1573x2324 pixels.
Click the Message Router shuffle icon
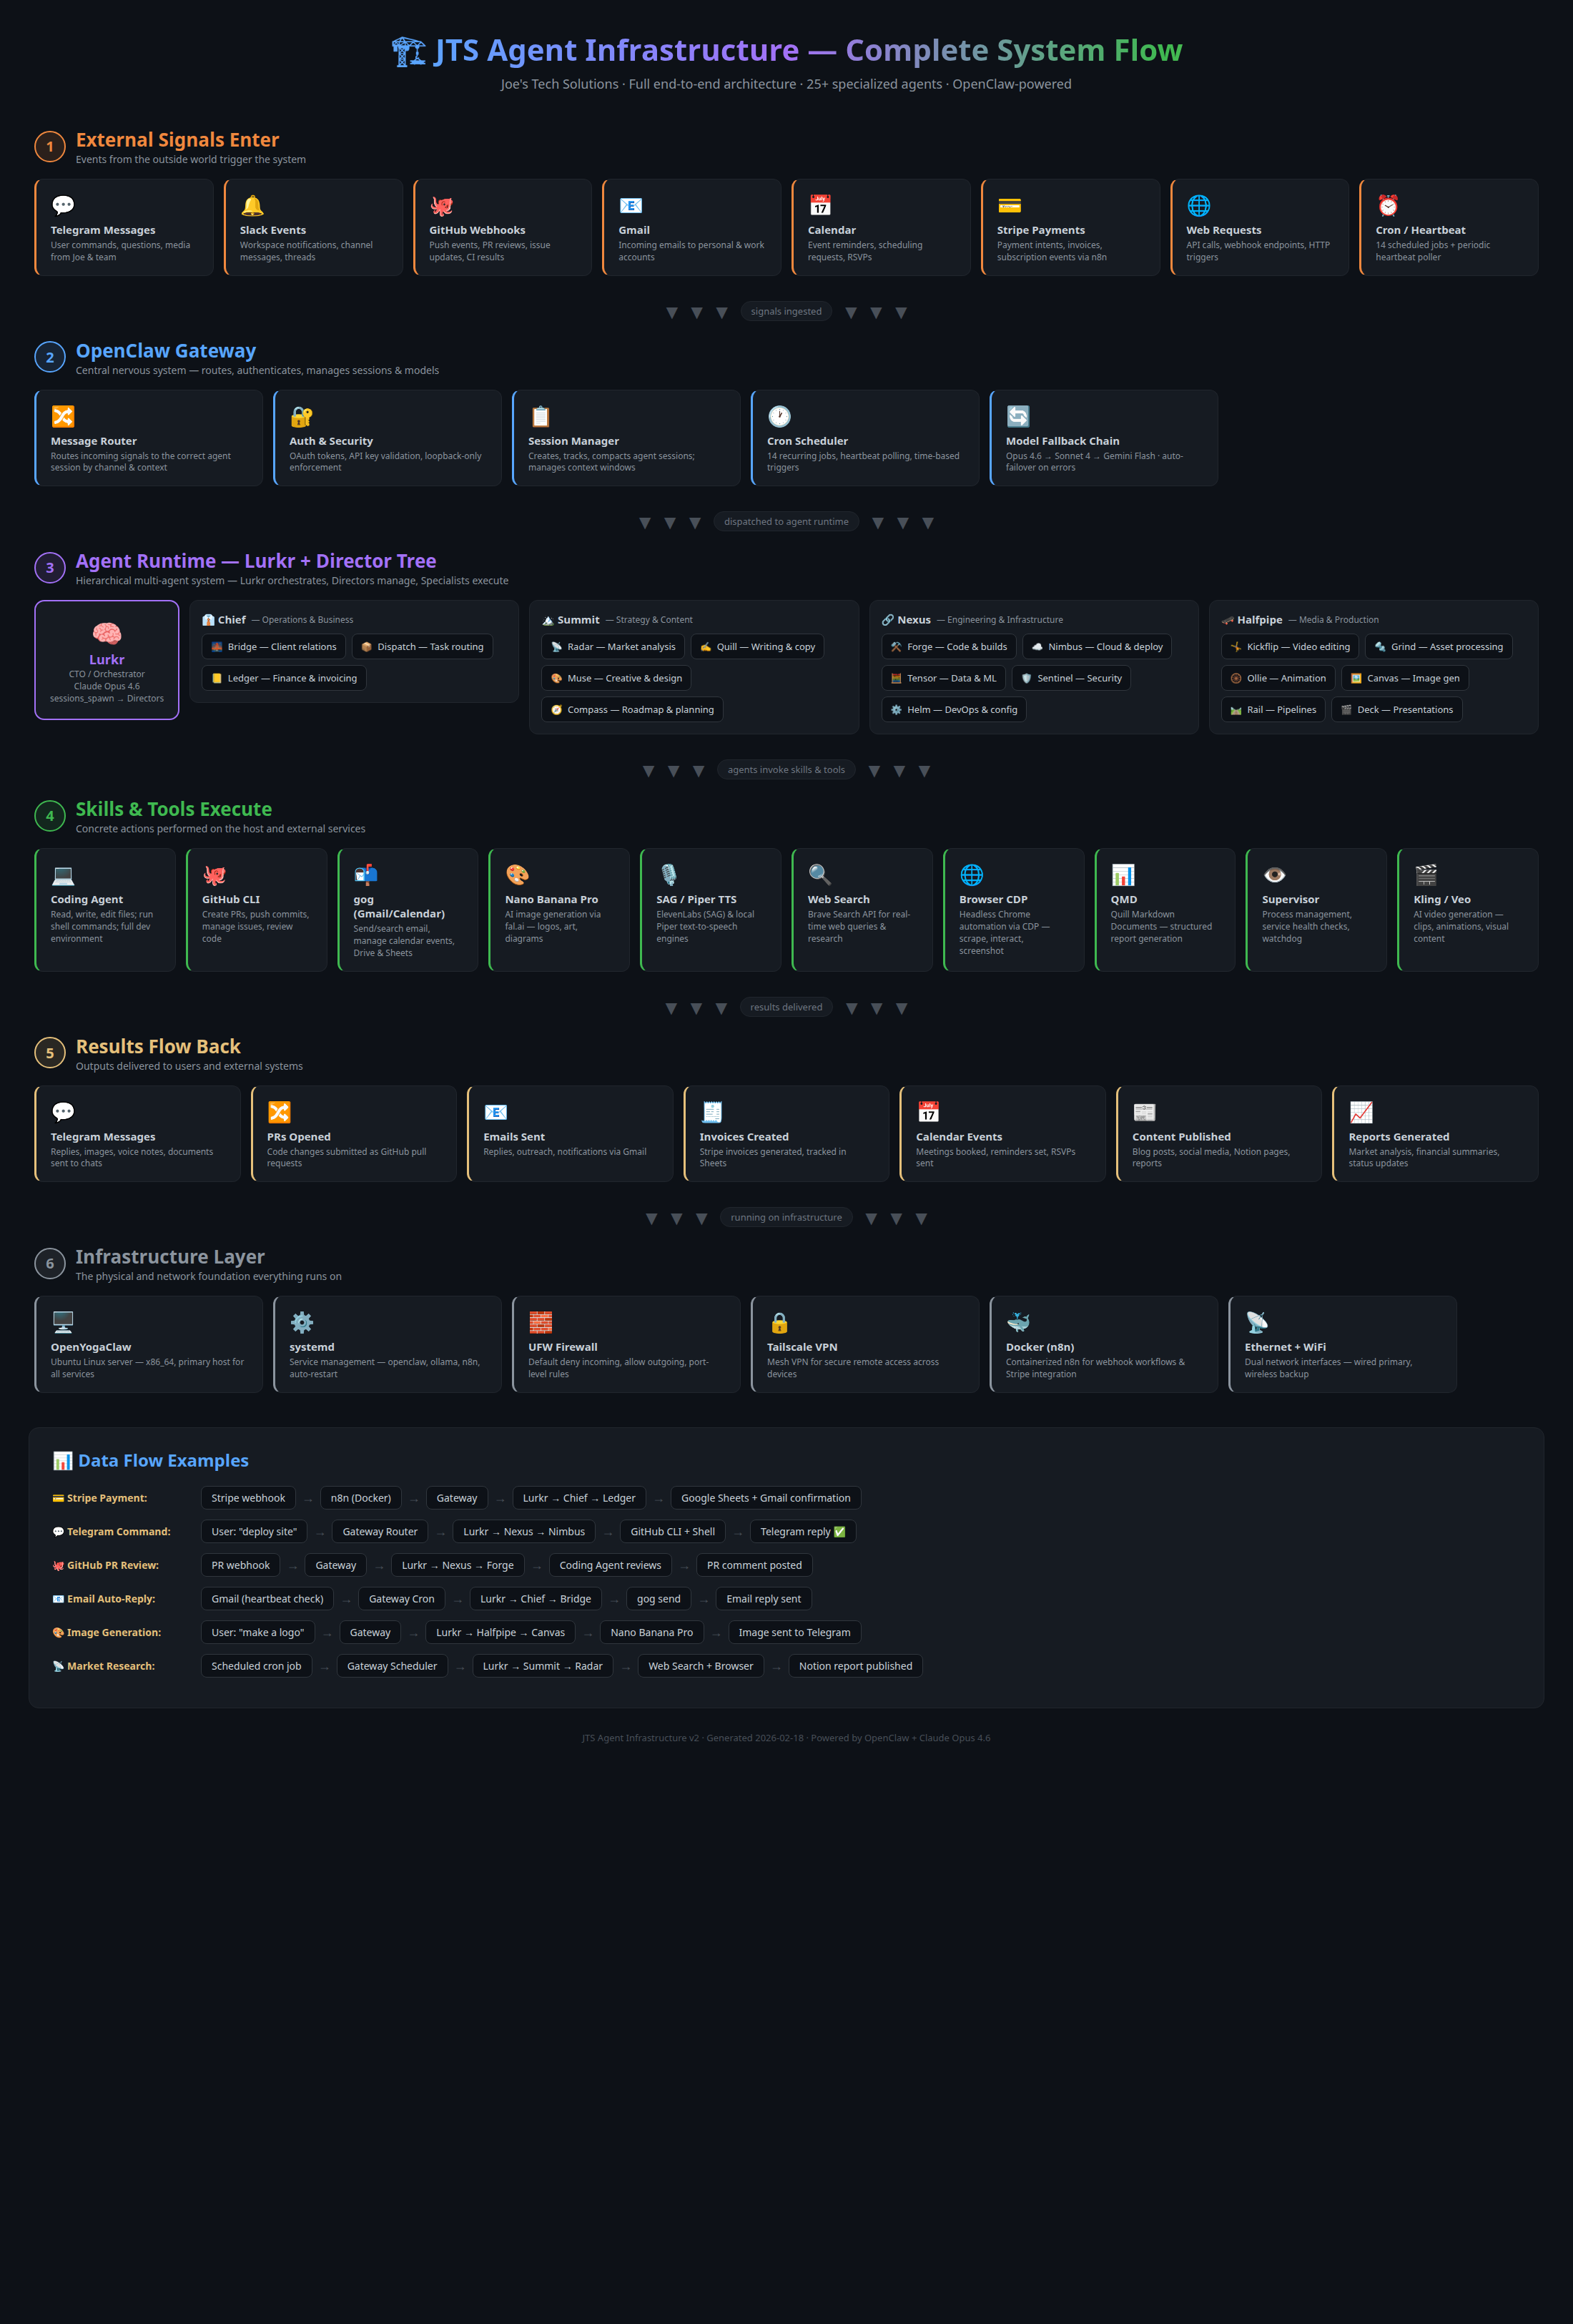[63, 416]
